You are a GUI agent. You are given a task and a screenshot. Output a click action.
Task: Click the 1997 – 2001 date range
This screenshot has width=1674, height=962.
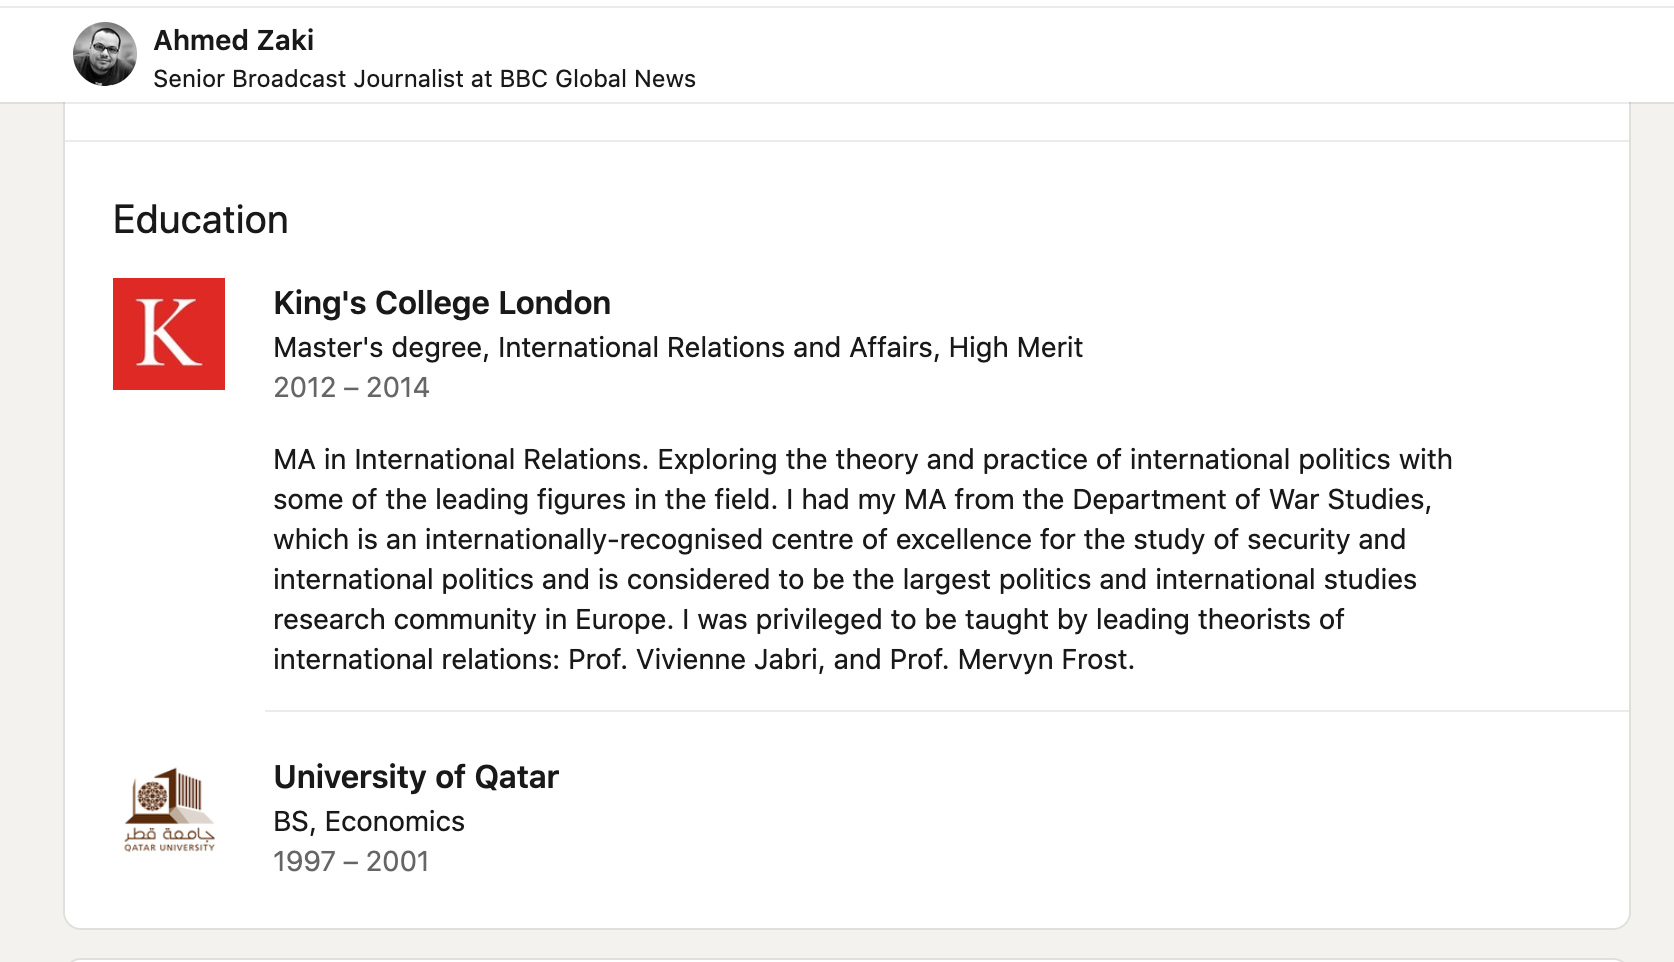tap(351, 861)
